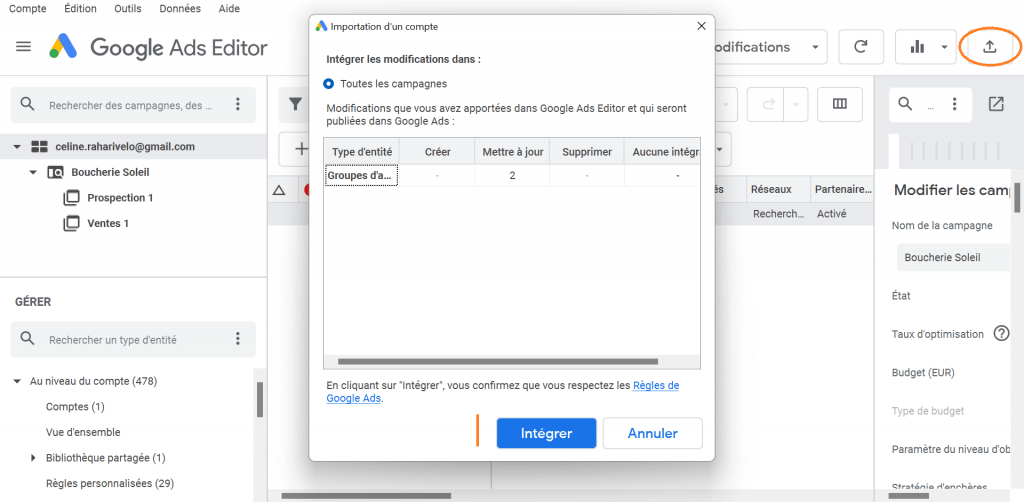Click the Type d'entité column header
1024x502 pixels.
click(362, 151)
